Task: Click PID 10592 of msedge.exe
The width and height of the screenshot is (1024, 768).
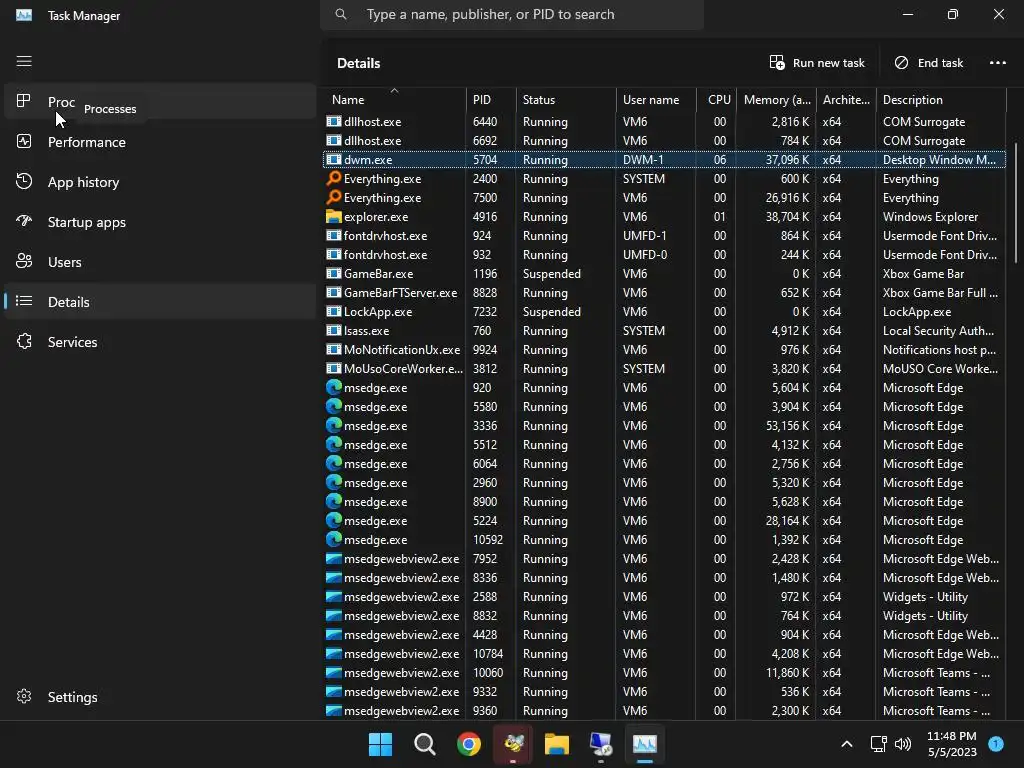Action: tap(488, 539)
